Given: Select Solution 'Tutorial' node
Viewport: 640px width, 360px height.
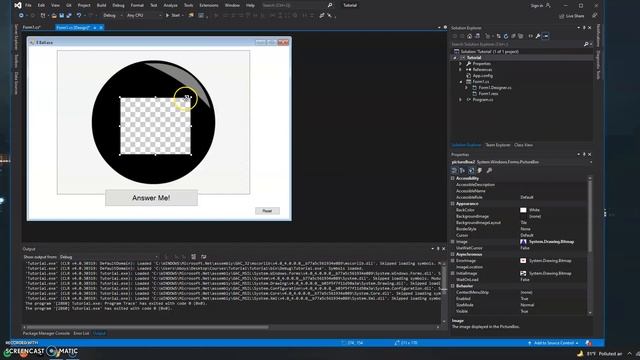Looking at the screenshot, I should point(490,51).
